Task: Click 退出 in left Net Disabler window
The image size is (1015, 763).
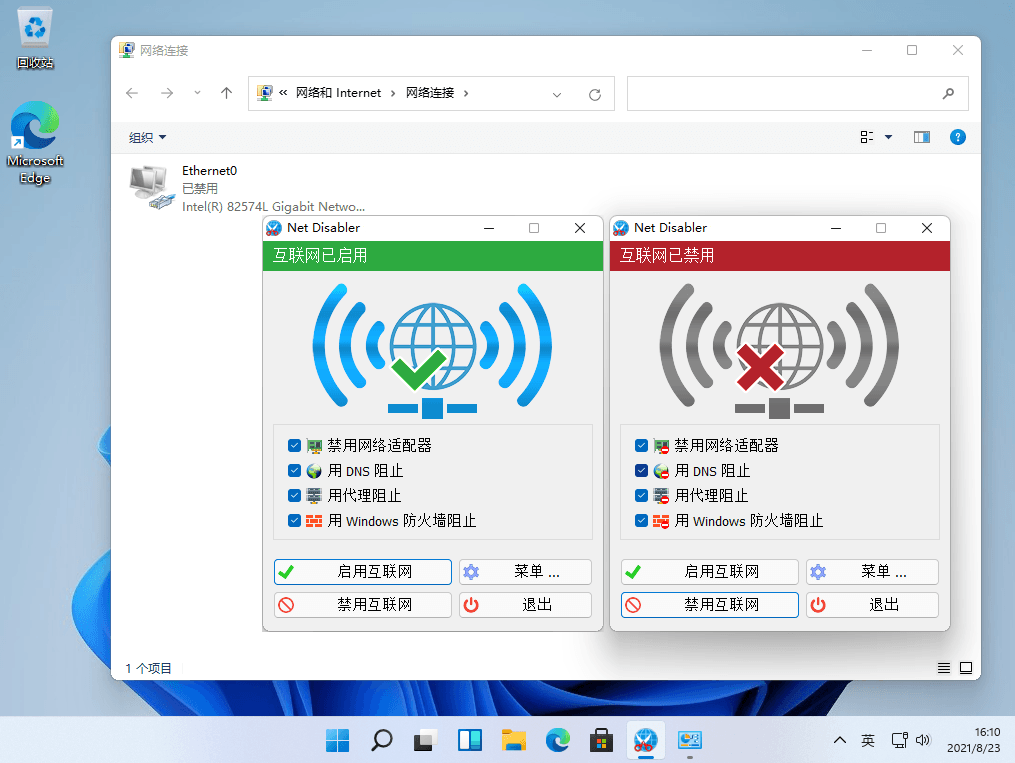Action: tap(525, 604)
